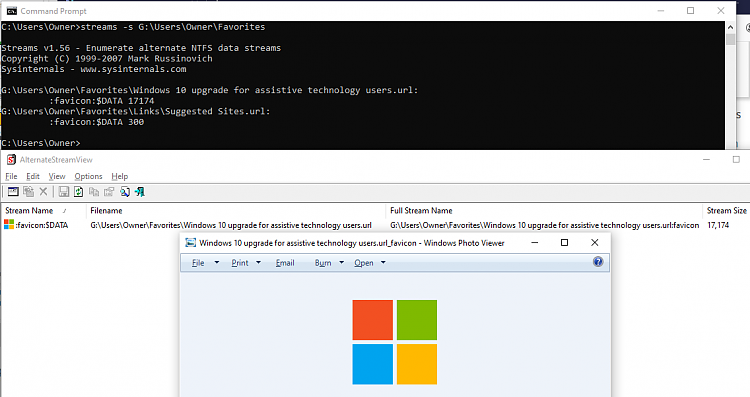Click the delete (X) icon in AlternateStreamView toolbar
The width and height of the screenshot is (750, 397).
point(44,192)
